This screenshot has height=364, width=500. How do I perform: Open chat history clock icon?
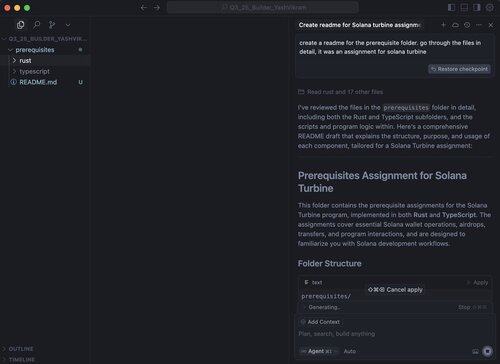[x=467, y=25]
